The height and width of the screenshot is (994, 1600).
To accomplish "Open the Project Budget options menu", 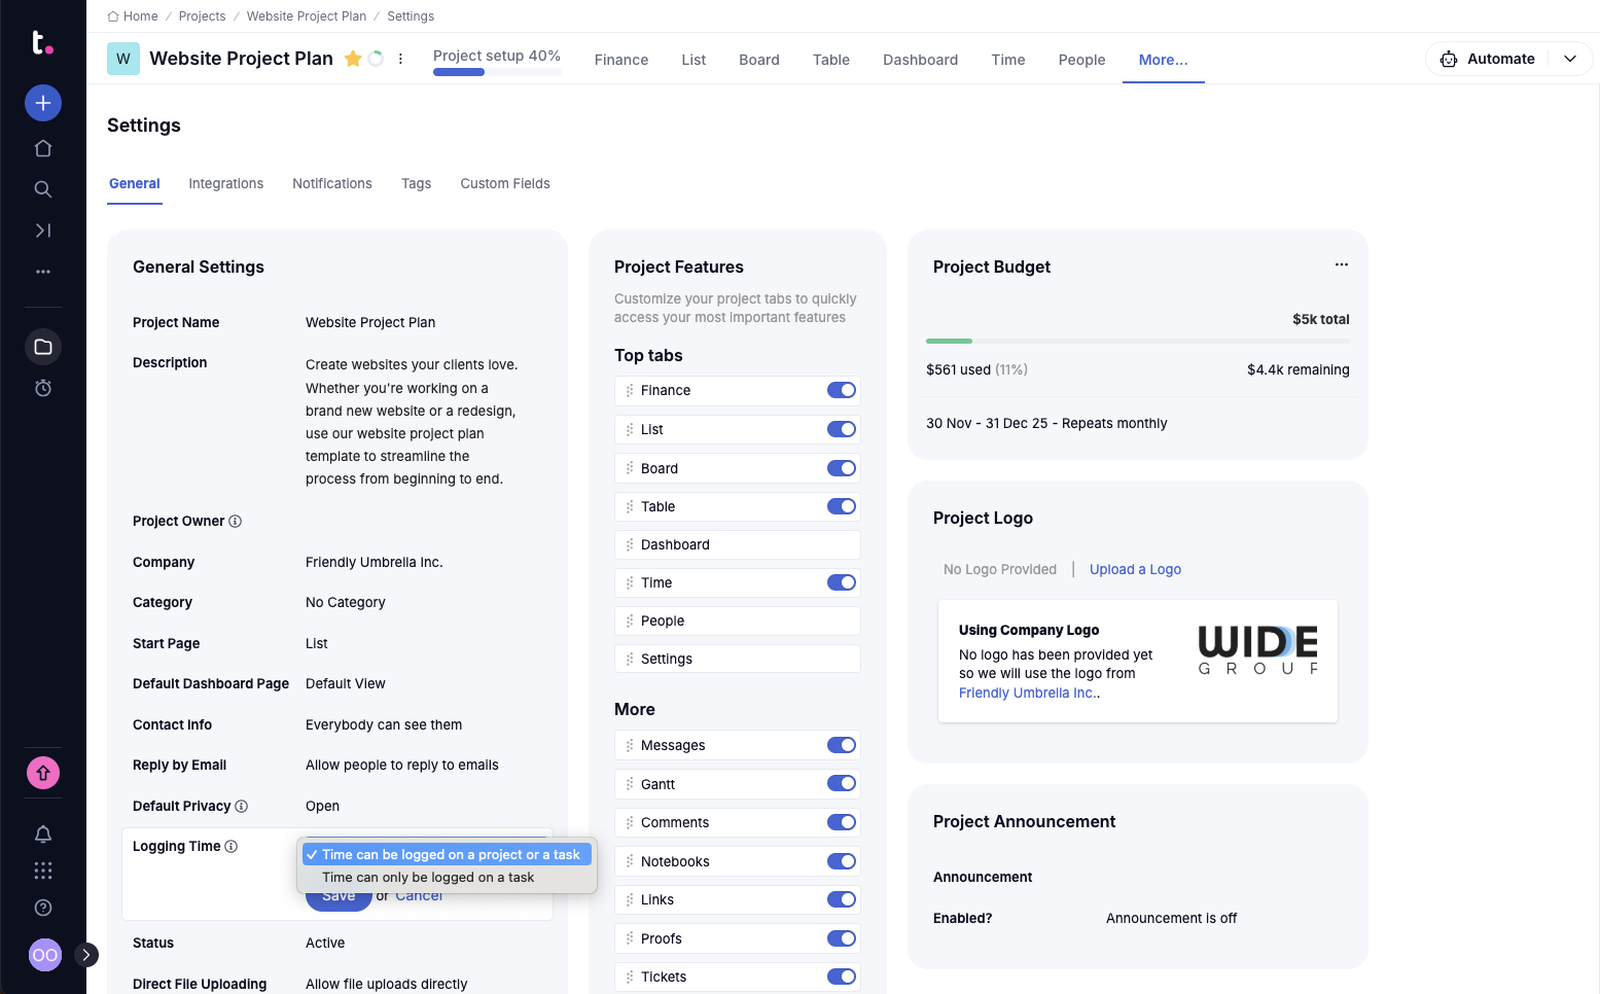I will (1341, 265).
